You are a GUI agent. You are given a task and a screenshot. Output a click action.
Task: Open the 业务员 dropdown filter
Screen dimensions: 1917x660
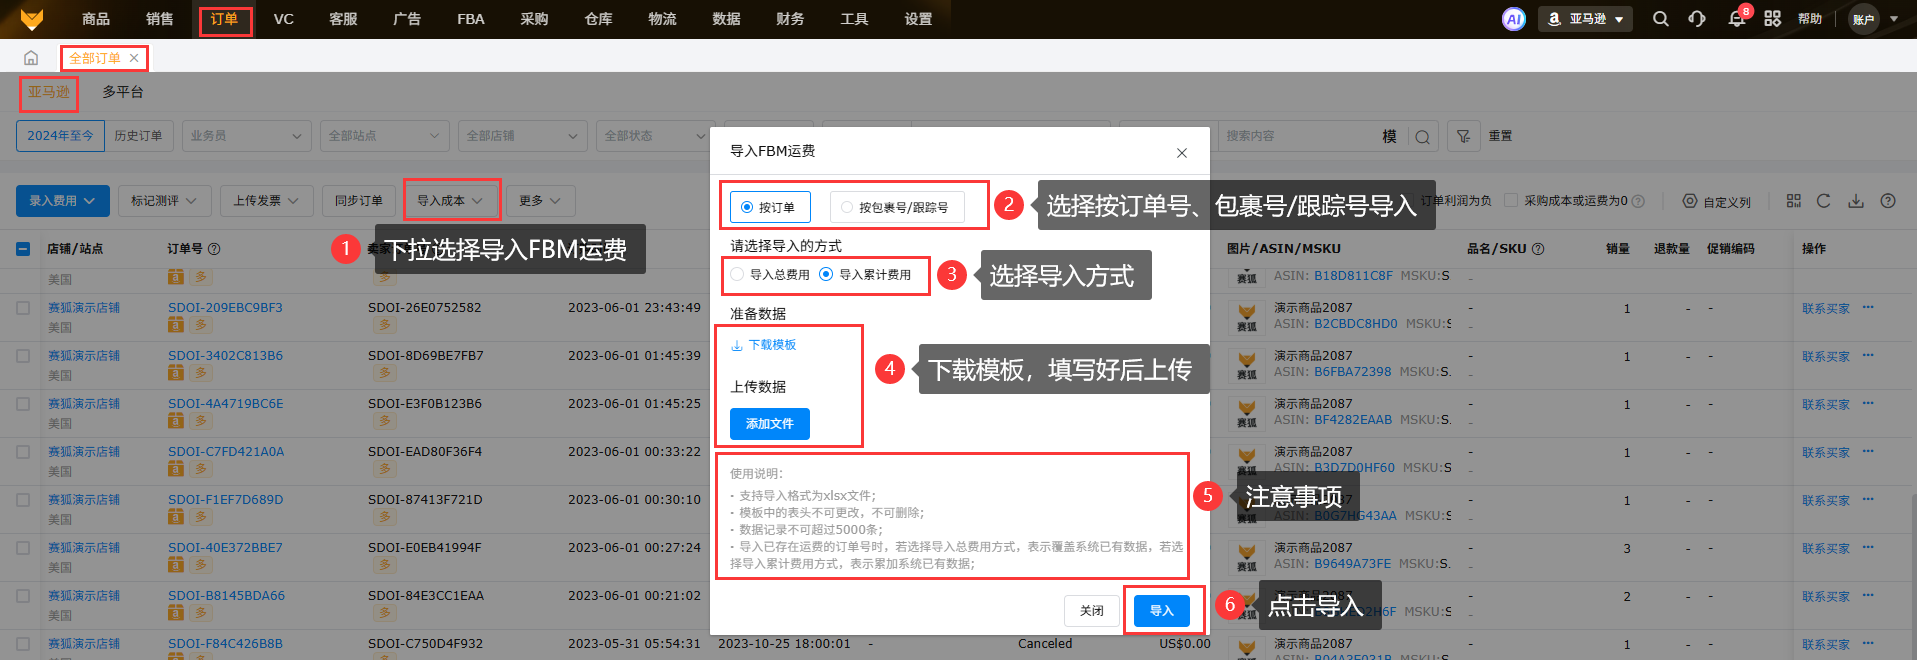coord(246,136)
